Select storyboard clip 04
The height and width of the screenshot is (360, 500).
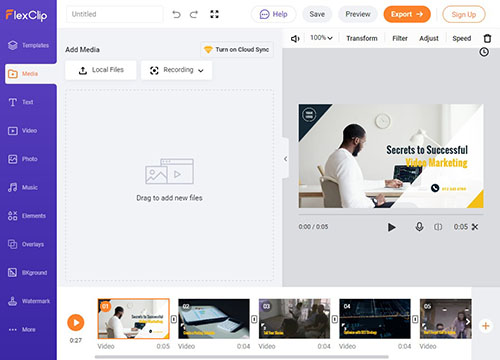click(x=375, y=319)
